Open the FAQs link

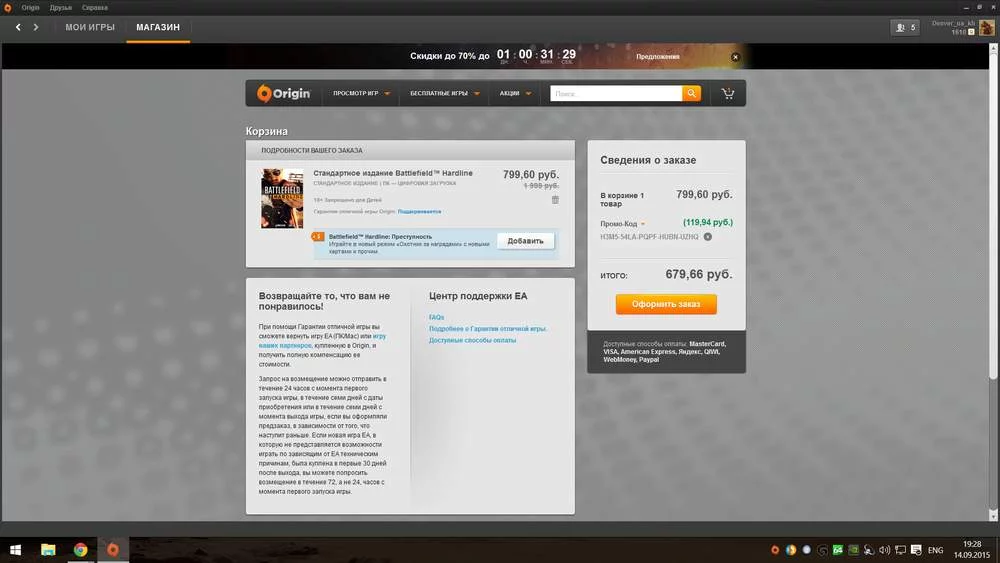click(436, 317)
